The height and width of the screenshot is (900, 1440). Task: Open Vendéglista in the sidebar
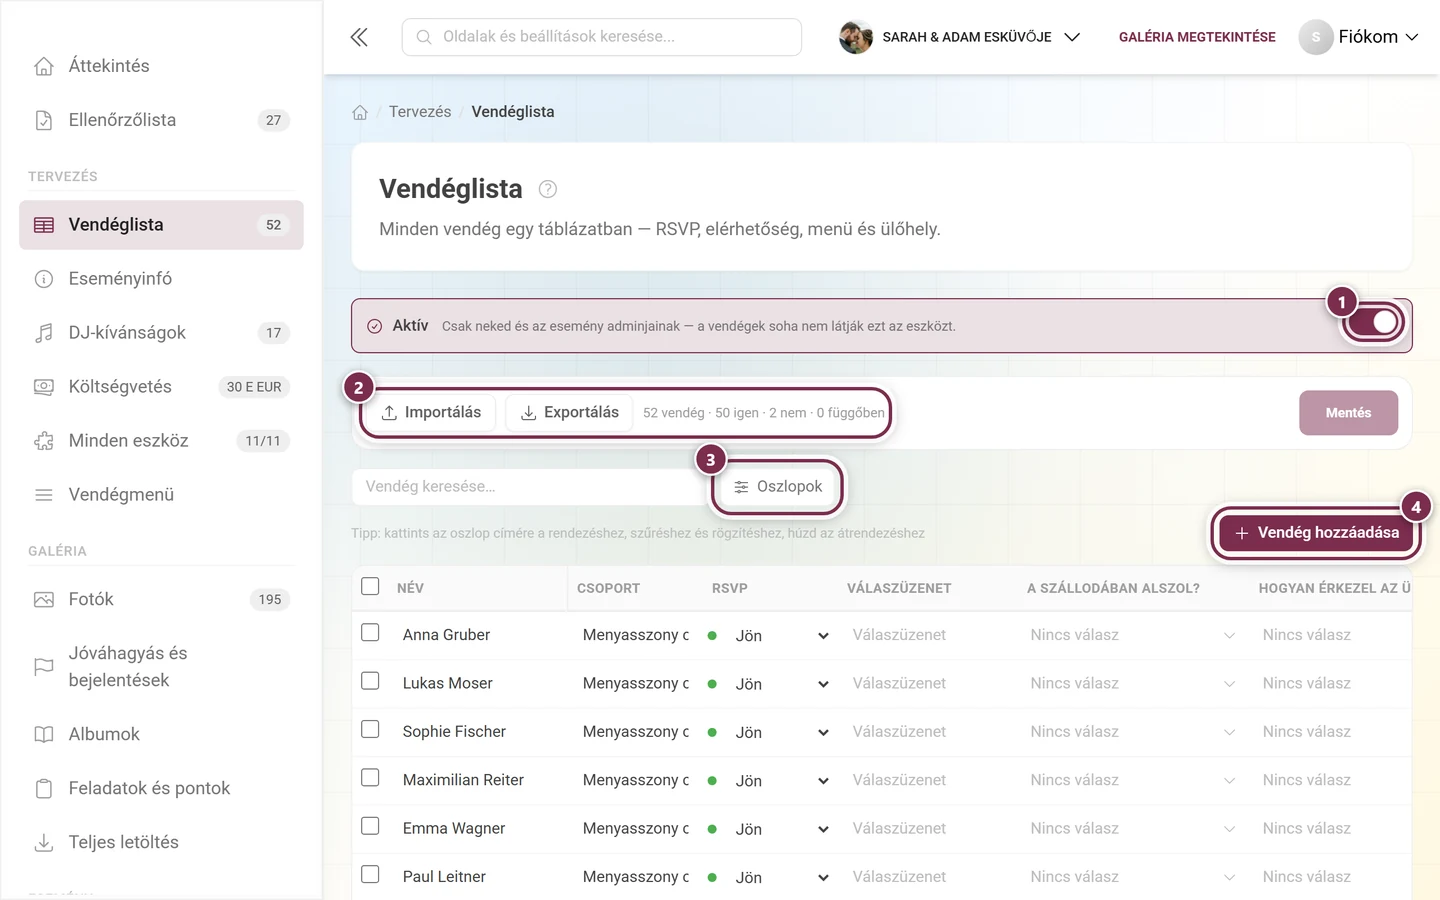(x=161, y=225)
